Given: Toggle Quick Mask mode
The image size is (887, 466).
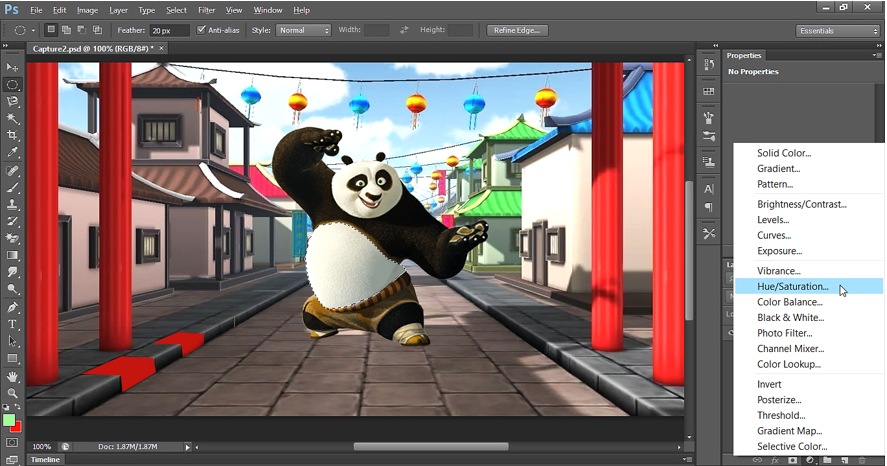Looking at the screenshot, I should 12,442.
